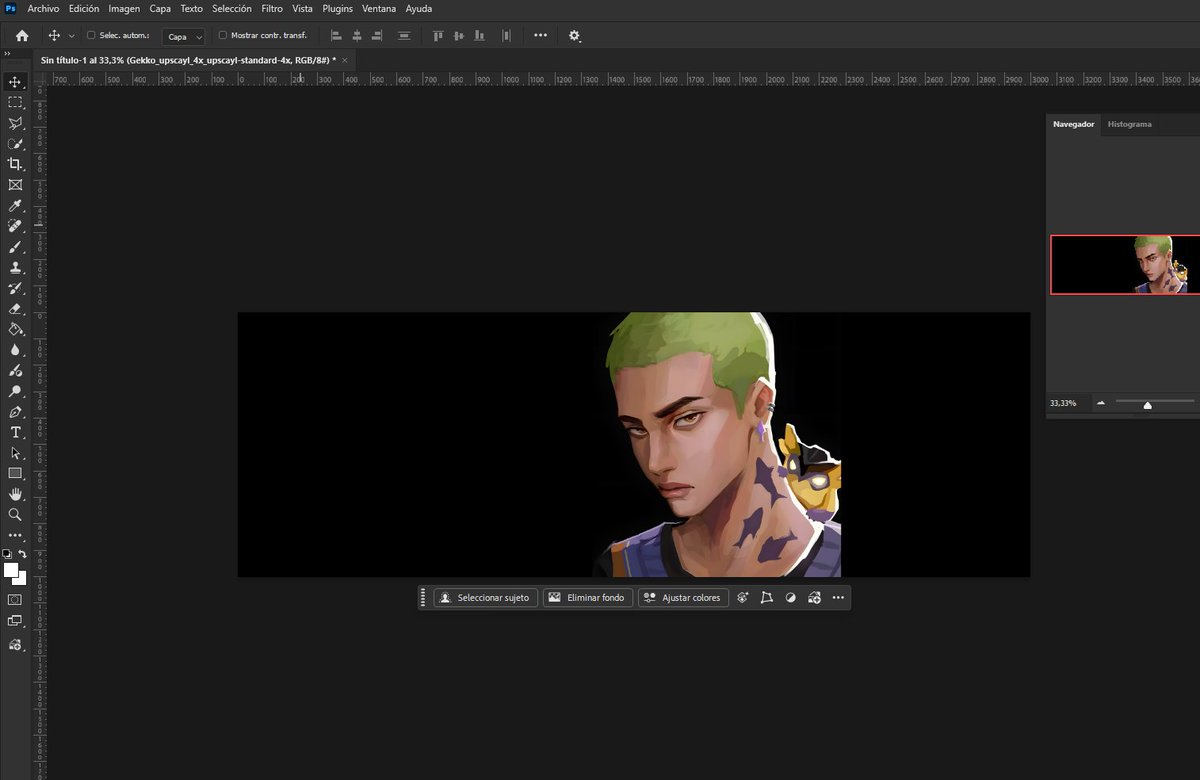
Task: Click the Seleccionar sujeto button
Action: 486,598
